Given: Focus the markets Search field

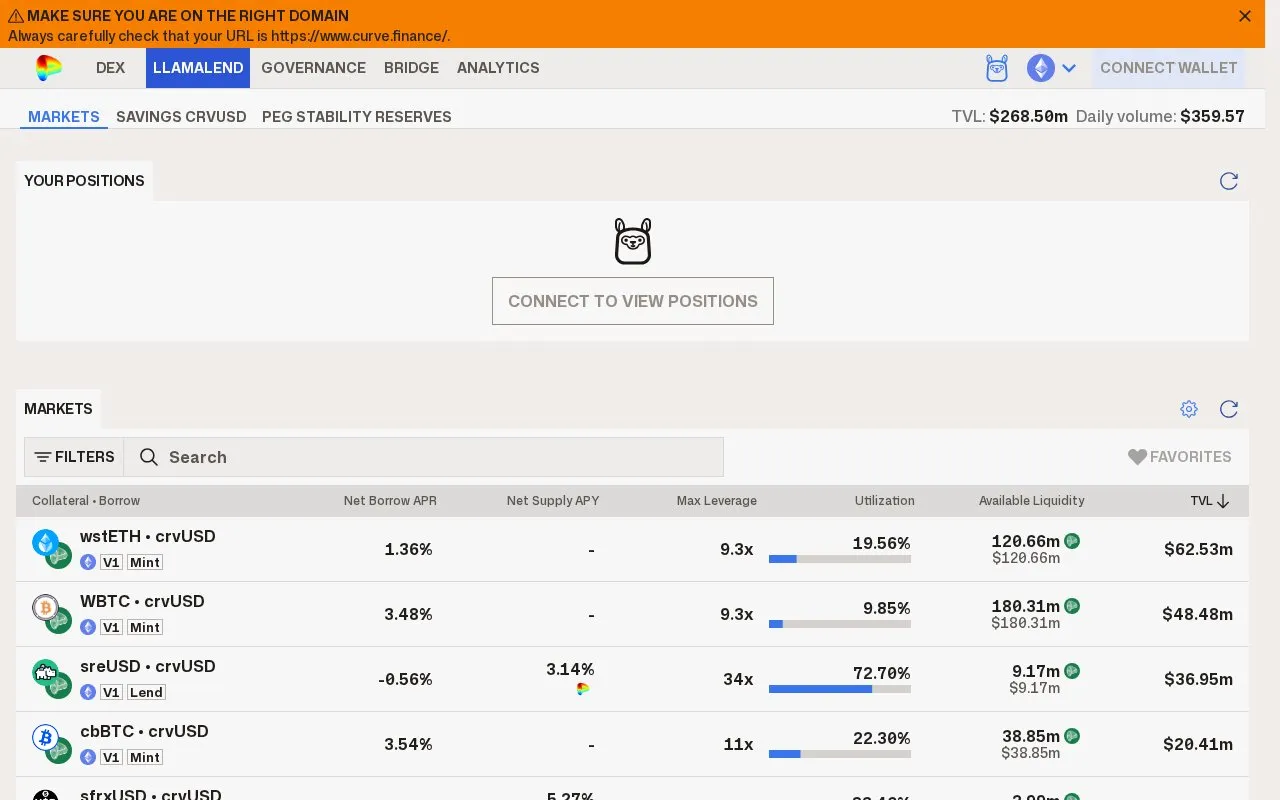Looking at the screenshot, I should [424, 457].
